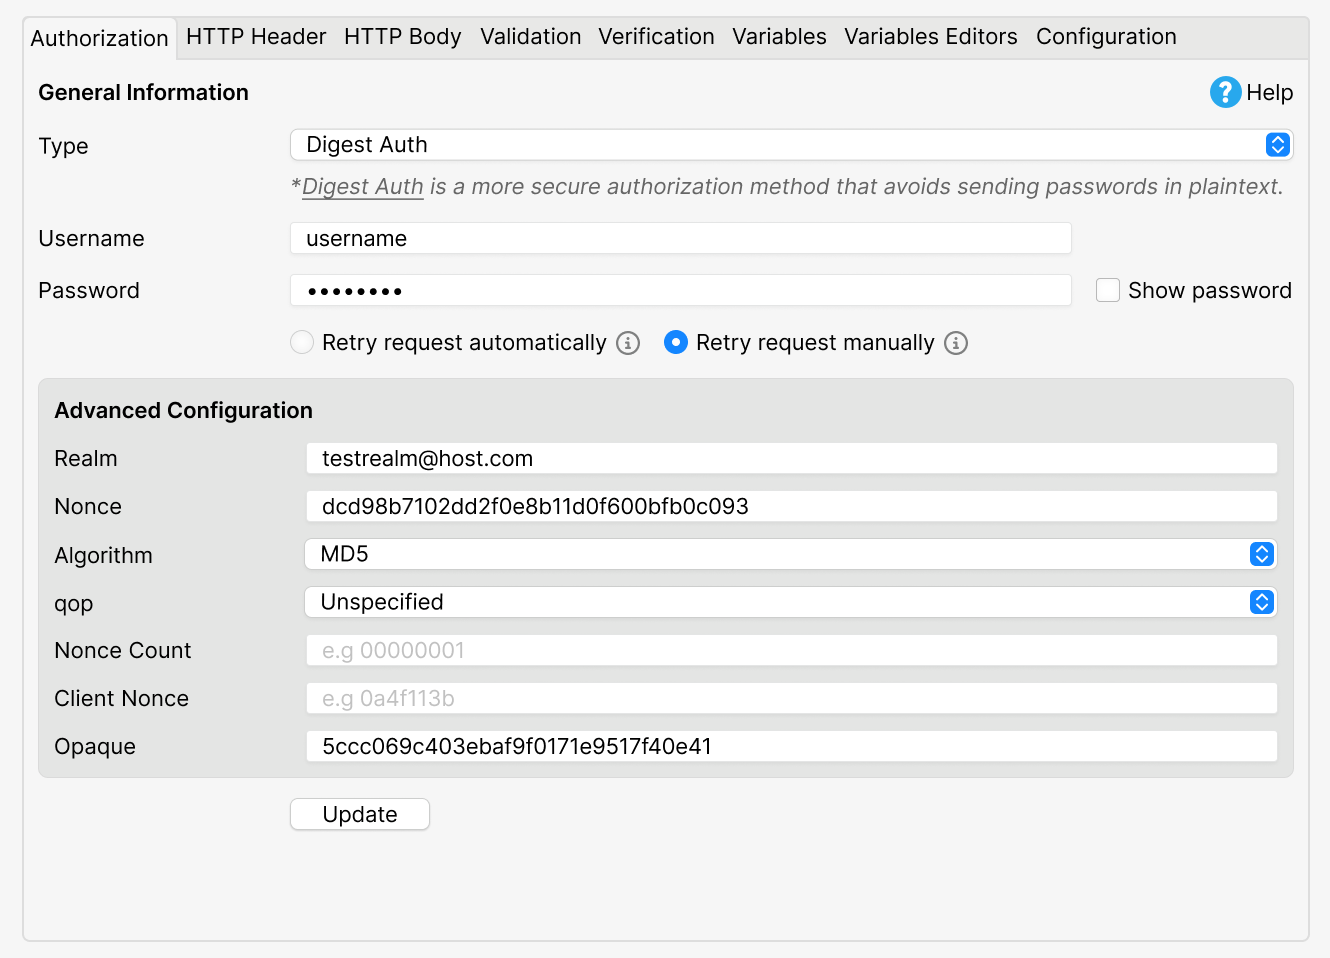1330x958 pixels.
Task: Go to the Configuration tab
Action: pyautogui.click(x=1106, y=37)
